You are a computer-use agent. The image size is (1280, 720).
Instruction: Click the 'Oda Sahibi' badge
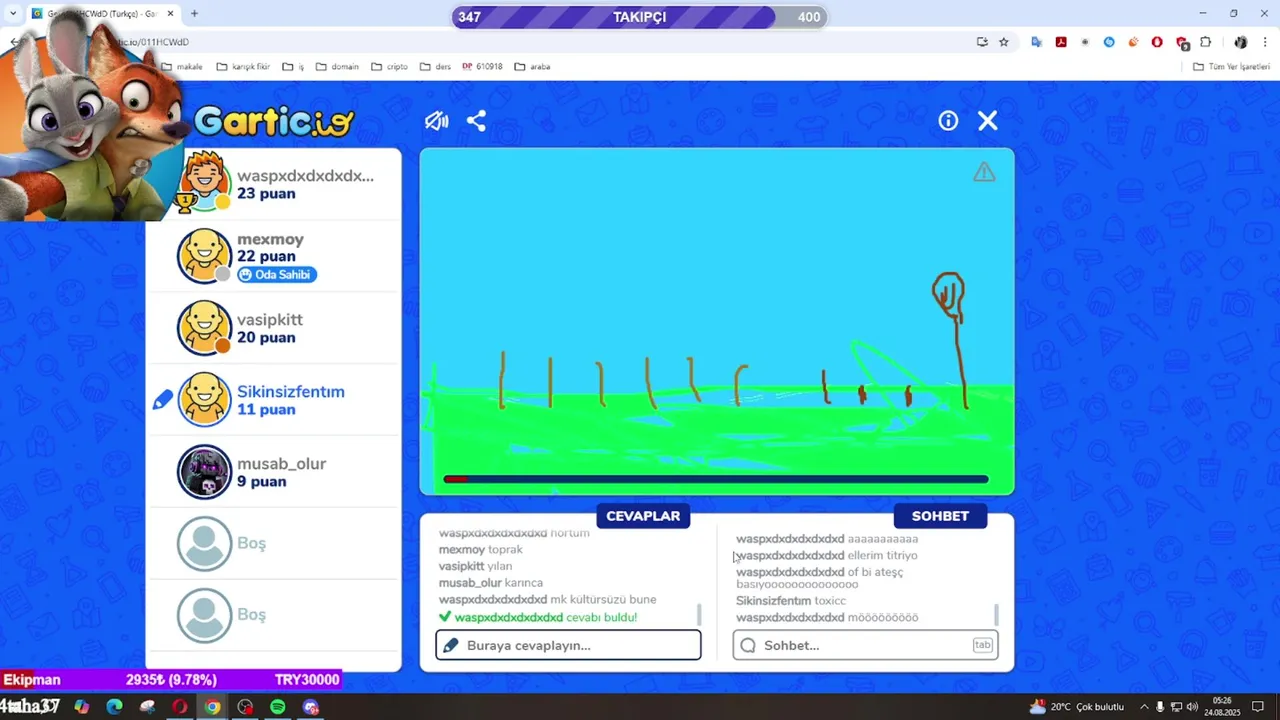coord(277,275)
